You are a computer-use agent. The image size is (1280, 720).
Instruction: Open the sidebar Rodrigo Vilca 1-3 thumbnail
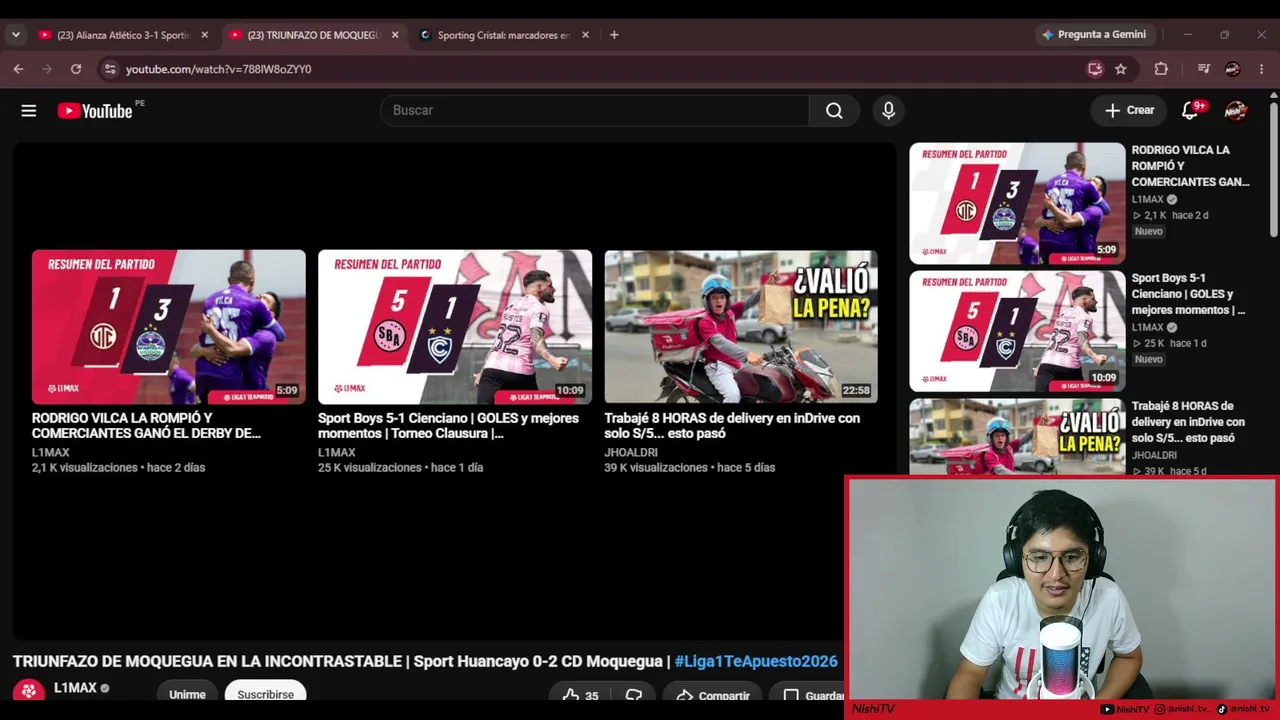(x=1017, y=203)
